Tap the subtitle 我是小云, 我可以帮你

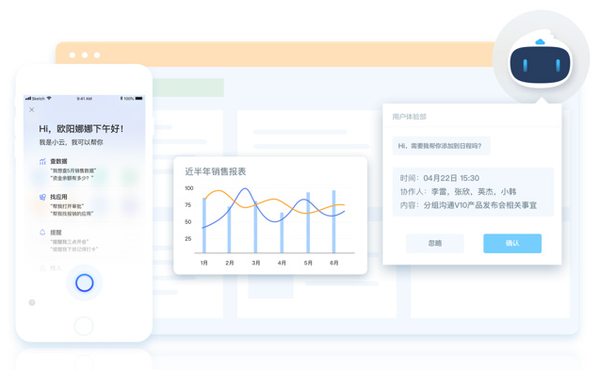71,142
